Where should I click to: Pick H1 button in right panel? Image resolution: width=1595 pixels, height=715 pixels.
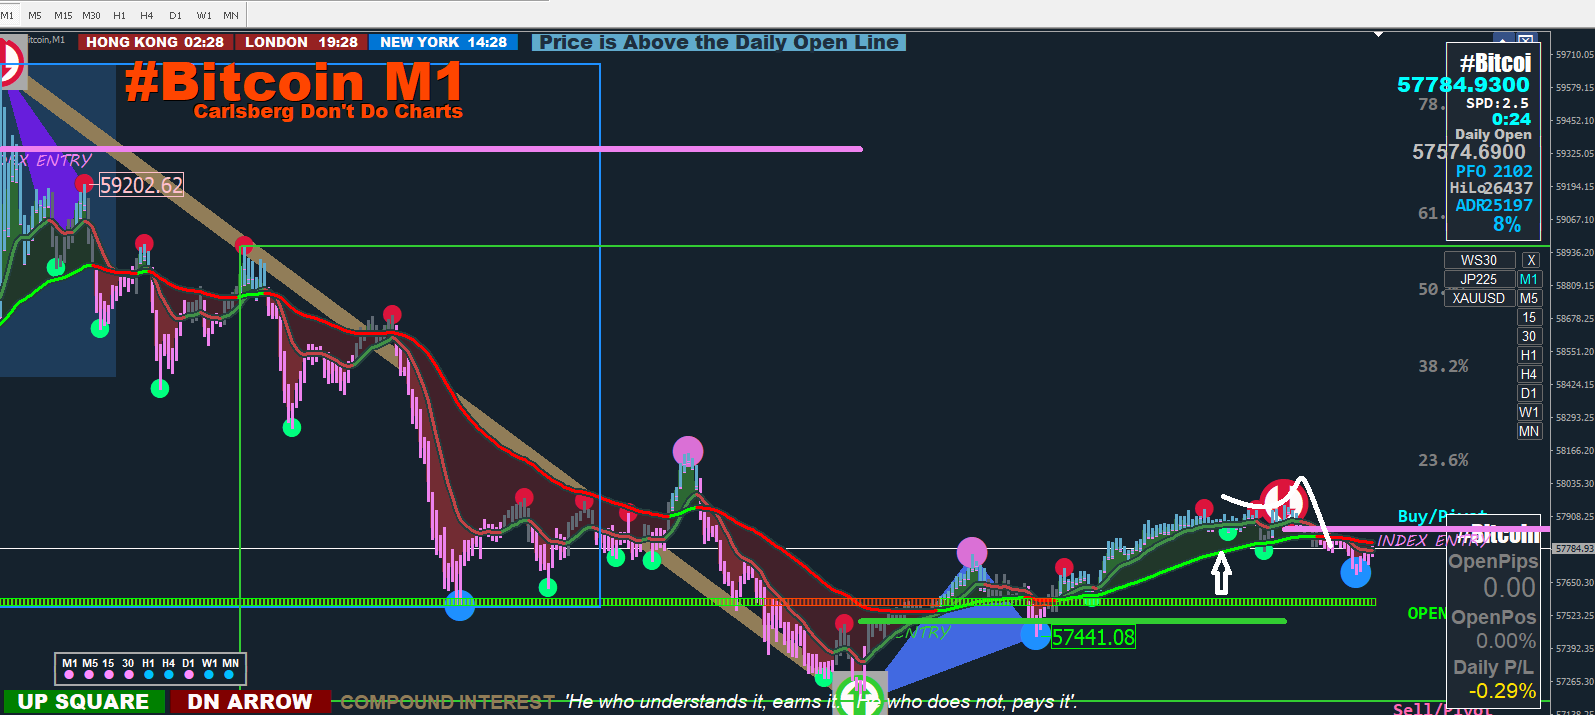coord(1529,355)
